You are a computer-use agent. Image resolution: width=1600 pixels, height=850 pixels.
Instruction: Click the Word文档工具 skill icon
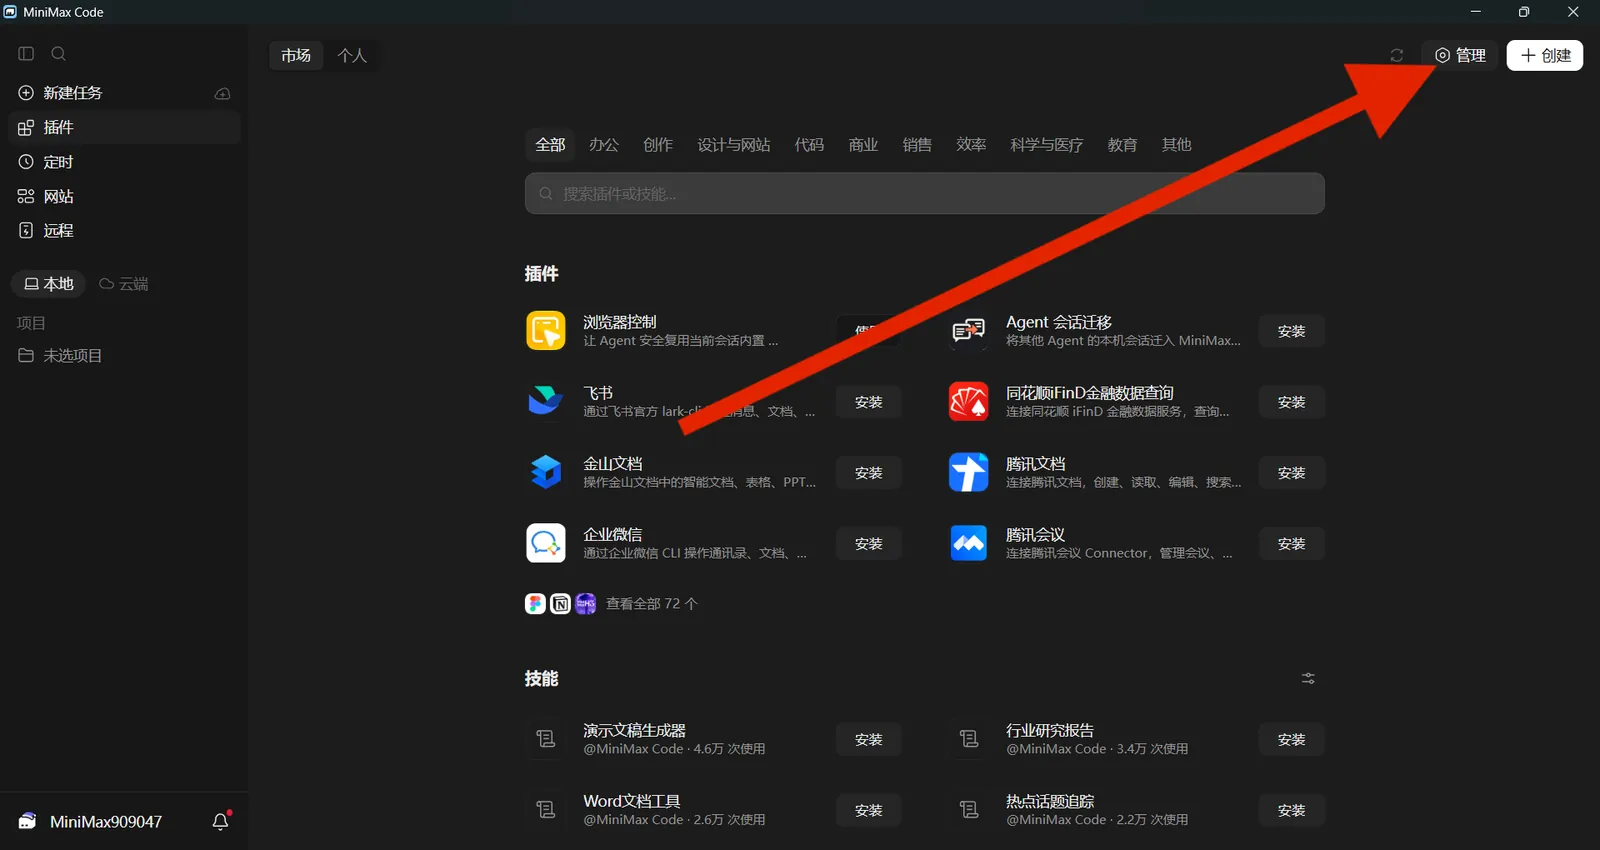[546, 810]
